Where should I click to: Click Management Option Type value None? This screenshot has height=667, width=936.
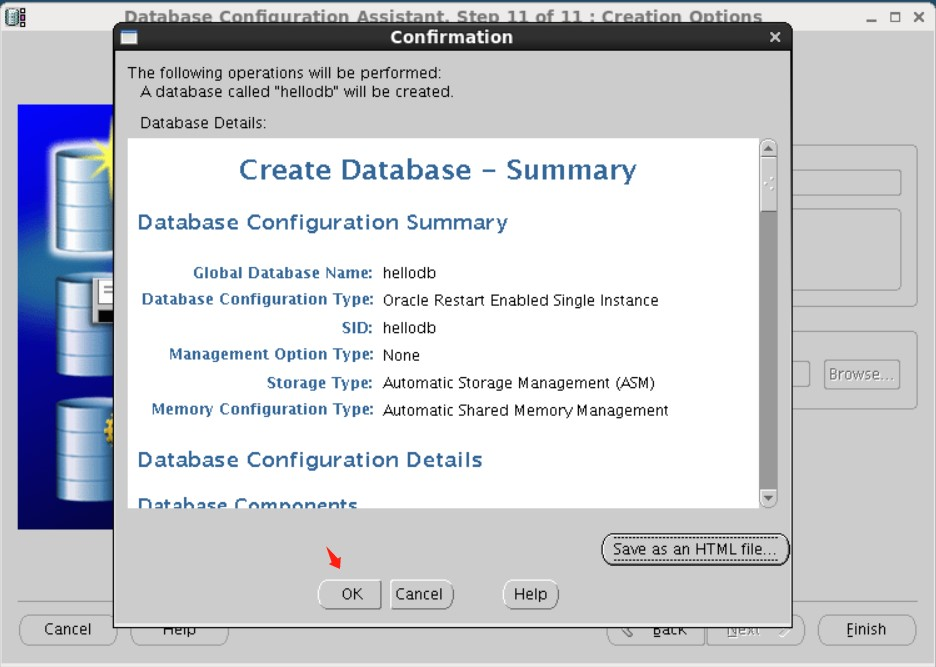[401, 355]
